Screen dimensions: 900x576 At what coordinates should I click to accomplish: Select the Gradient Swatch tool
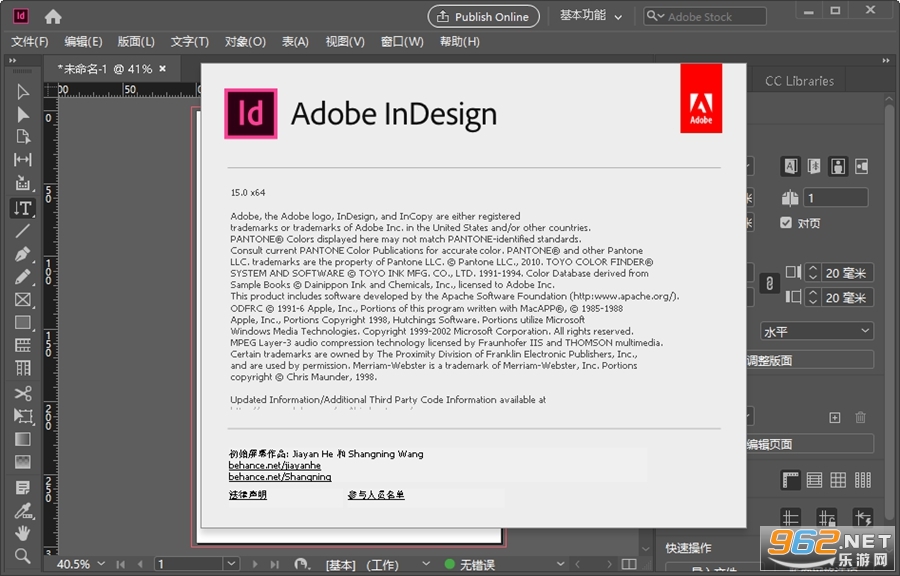22,439
